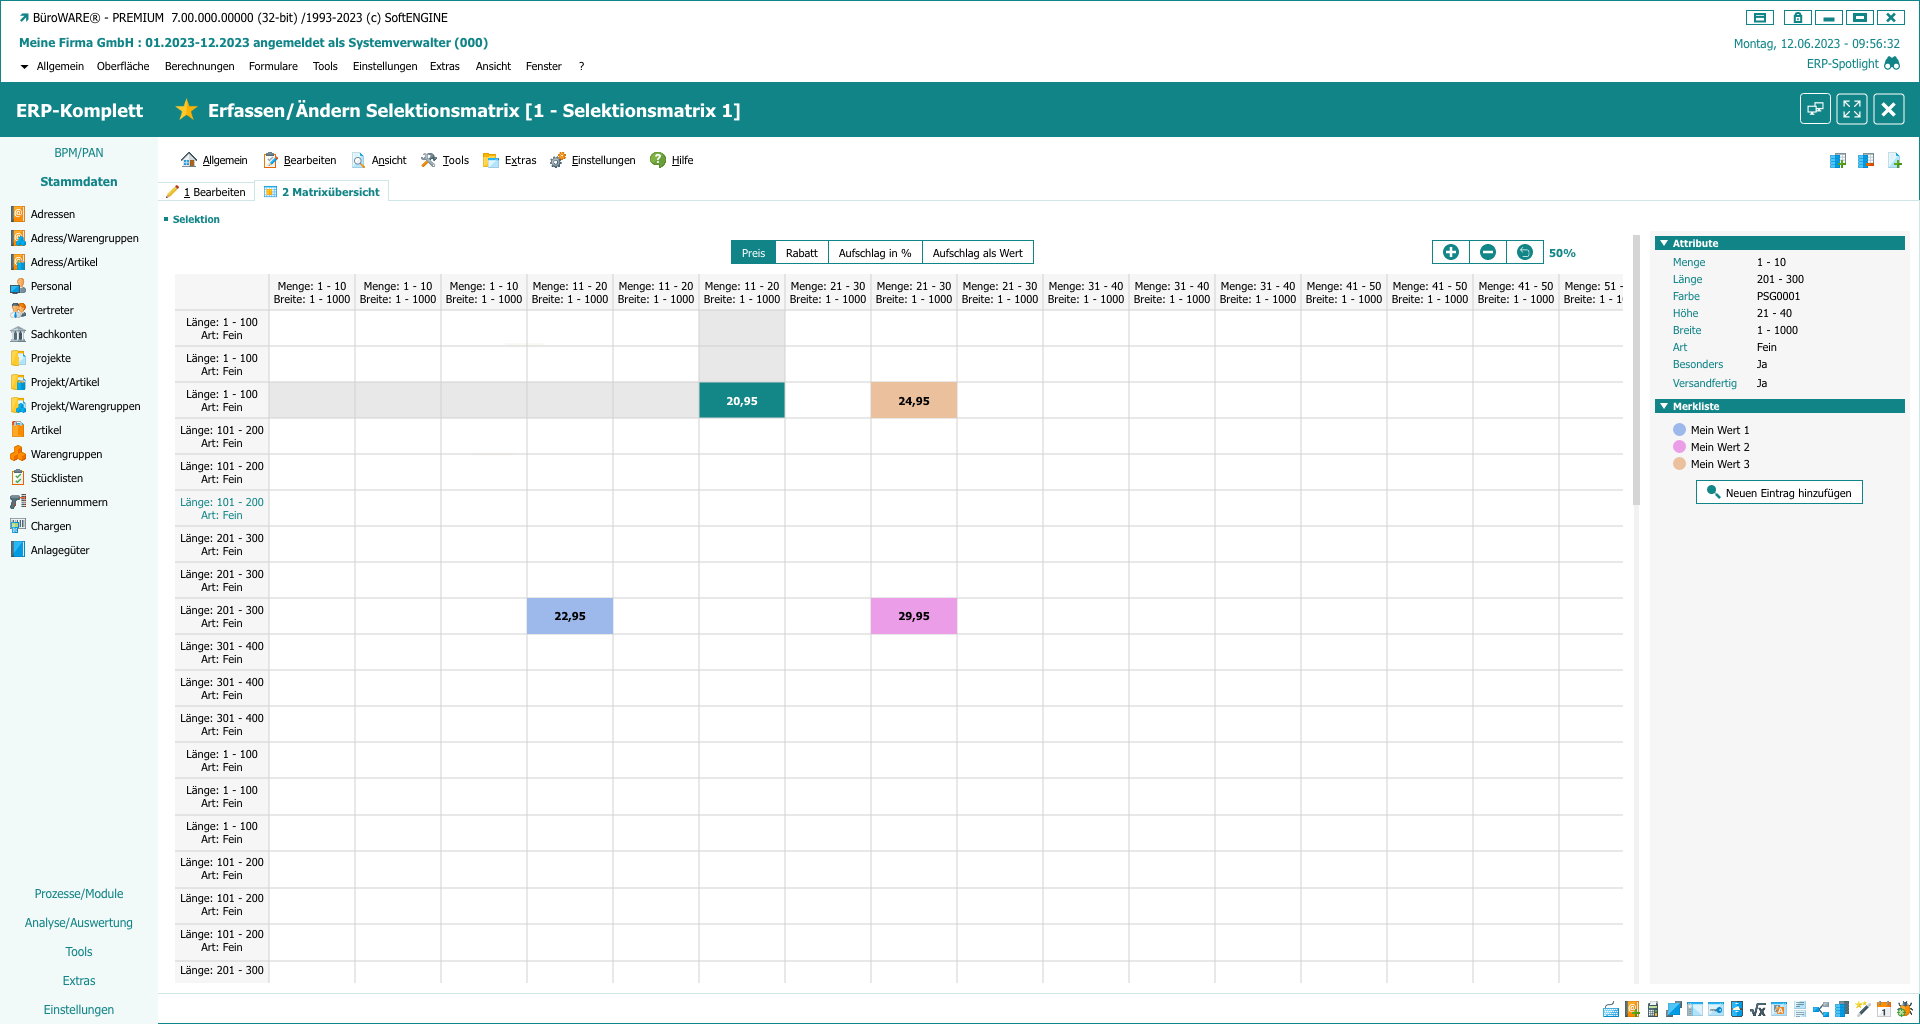1920x1024 pixels.
Task: Collapse the Attribute panel section
Action: pos(1664,243)
